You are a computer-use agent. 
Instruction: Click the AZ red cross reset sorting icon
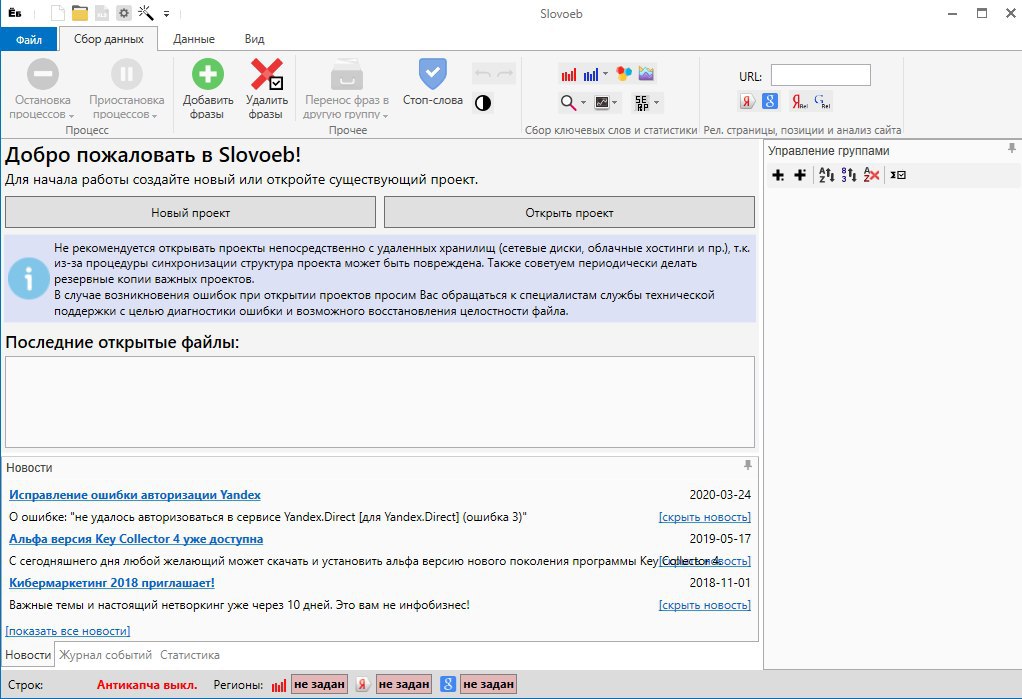(x=871, y=175)
